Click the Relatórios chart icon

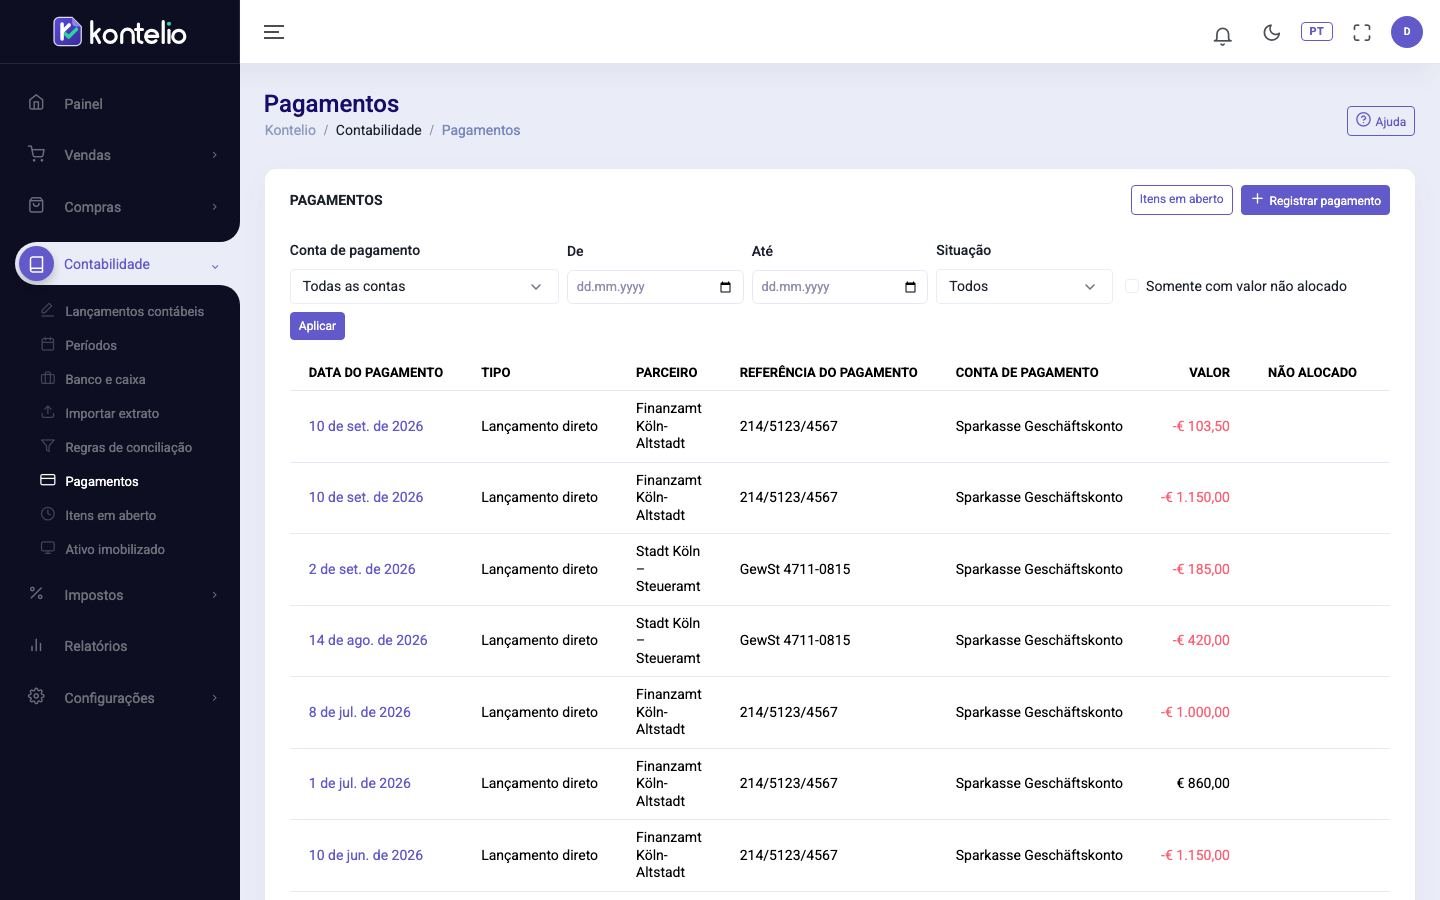point(36,645)
